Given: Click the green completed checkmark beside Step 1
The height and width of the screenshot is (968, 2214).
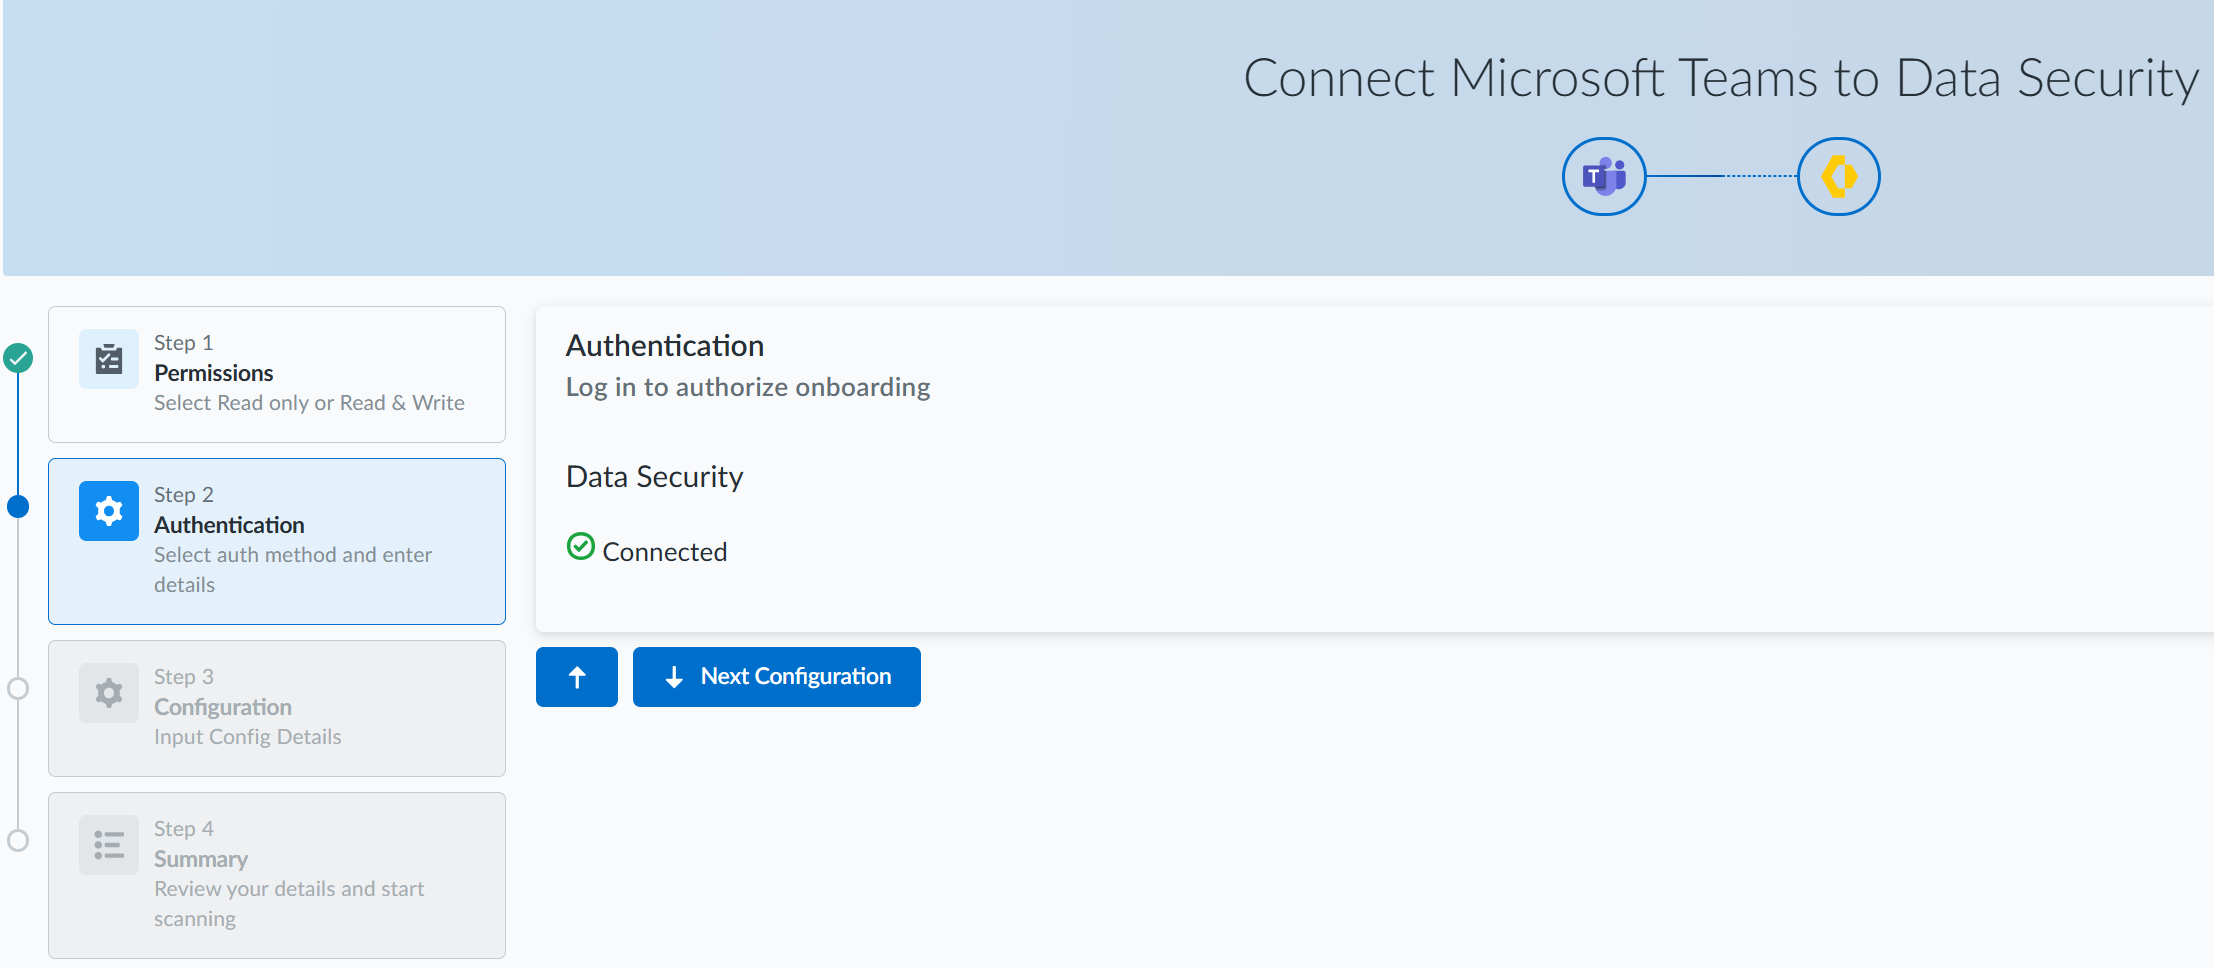Looking at the screenshot, I should 18,358.
